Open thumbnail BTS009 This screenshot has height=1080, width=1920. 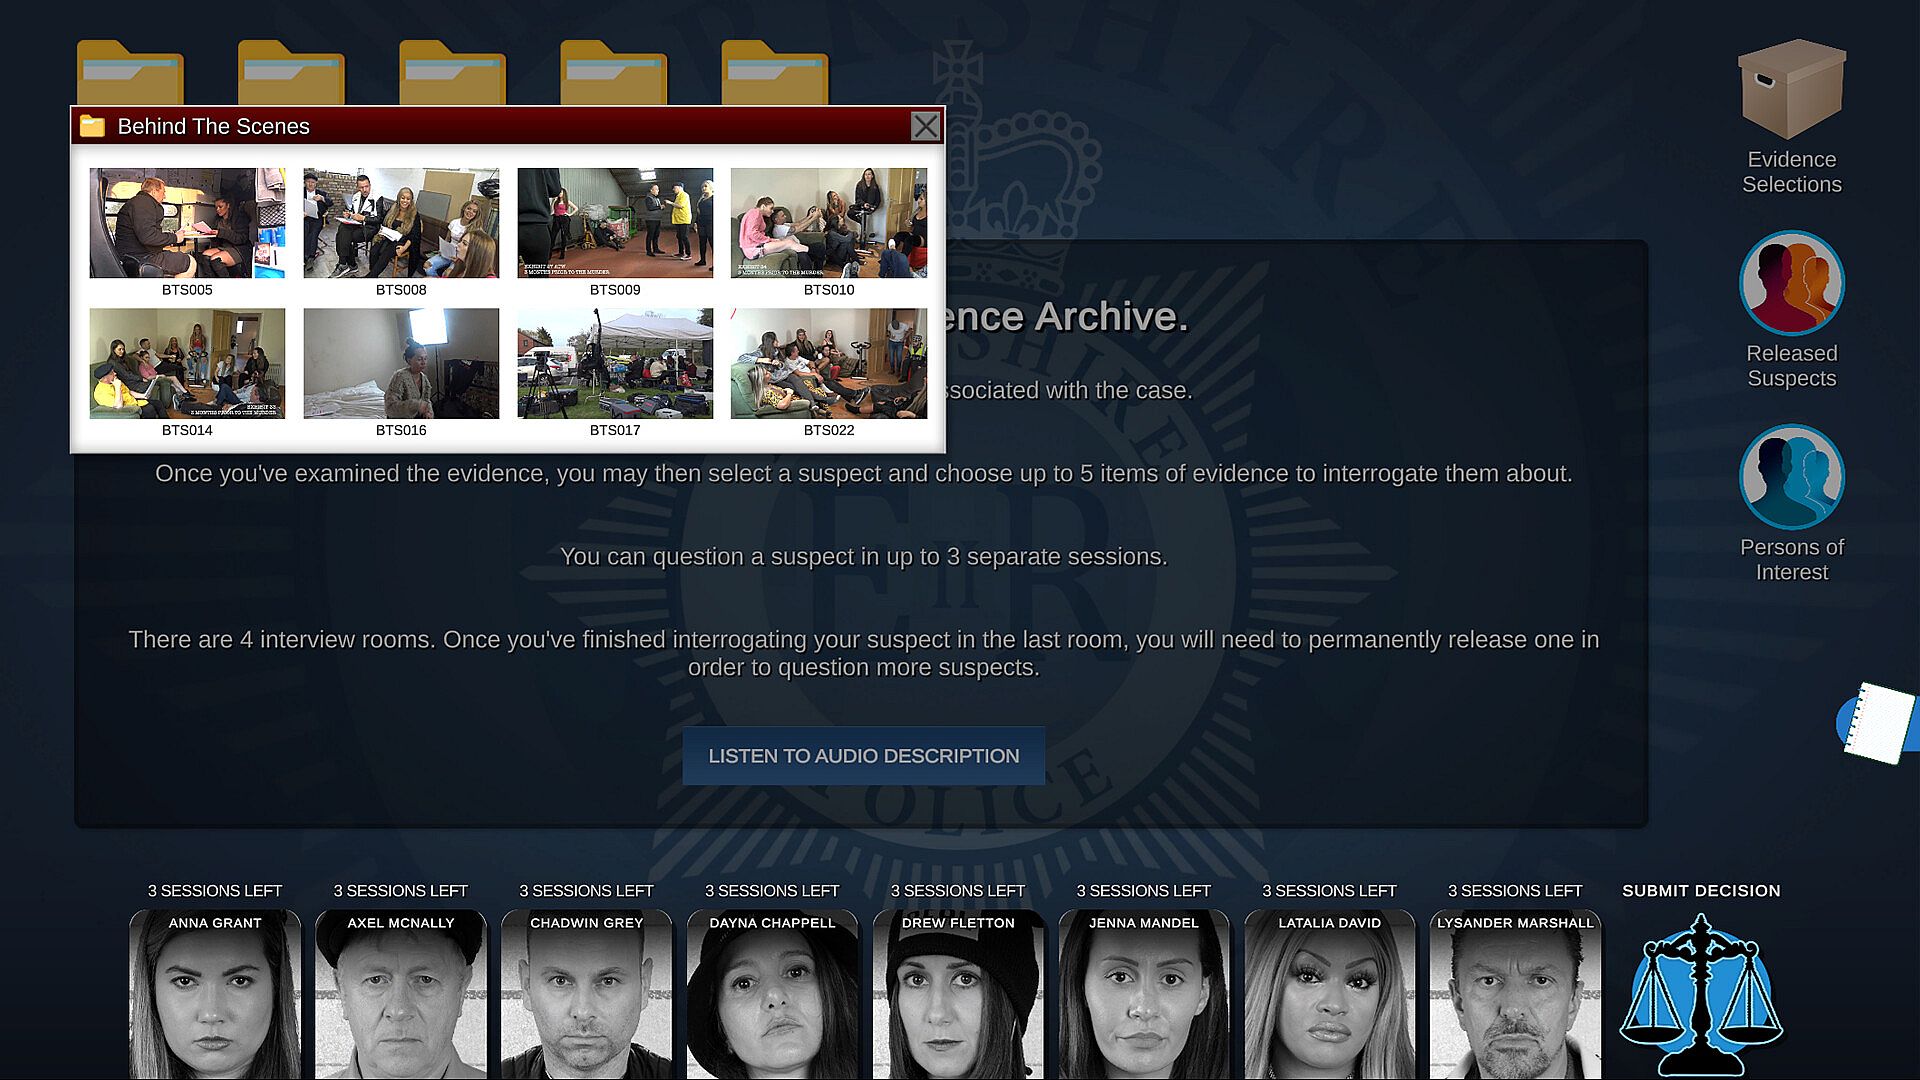coord(615,223)
